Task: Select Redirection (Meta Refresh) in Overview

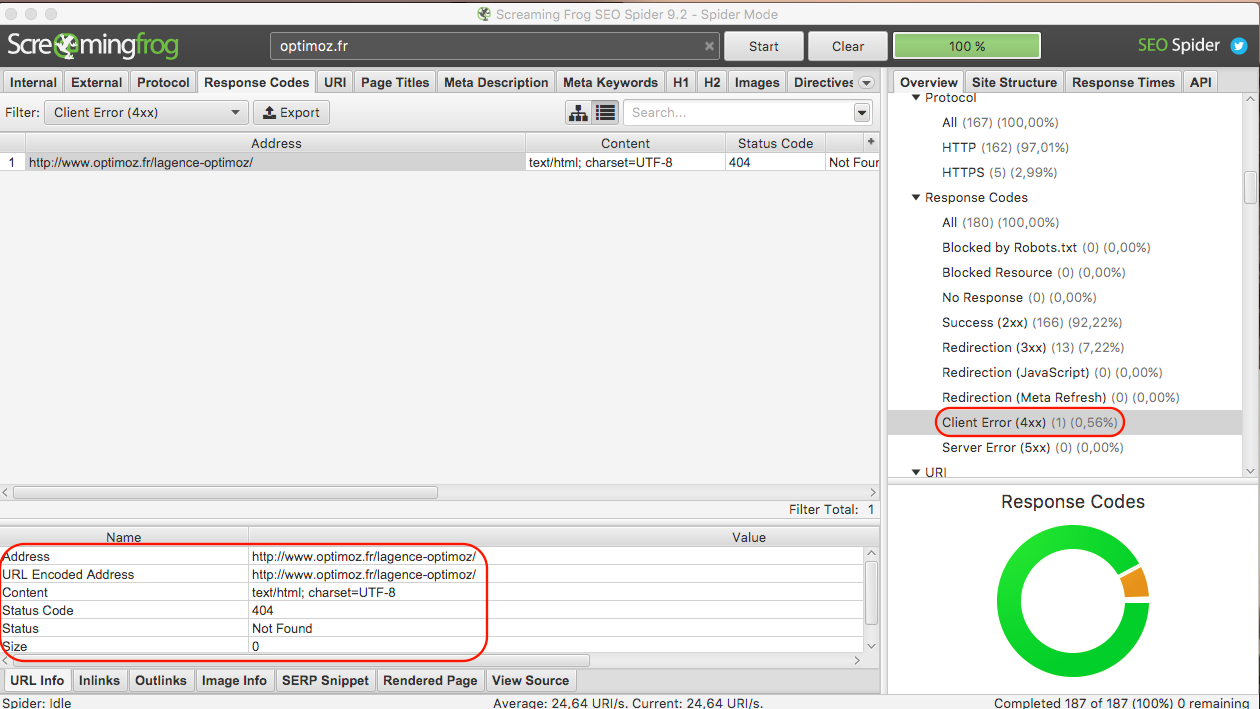Action: pos(1061,398)
